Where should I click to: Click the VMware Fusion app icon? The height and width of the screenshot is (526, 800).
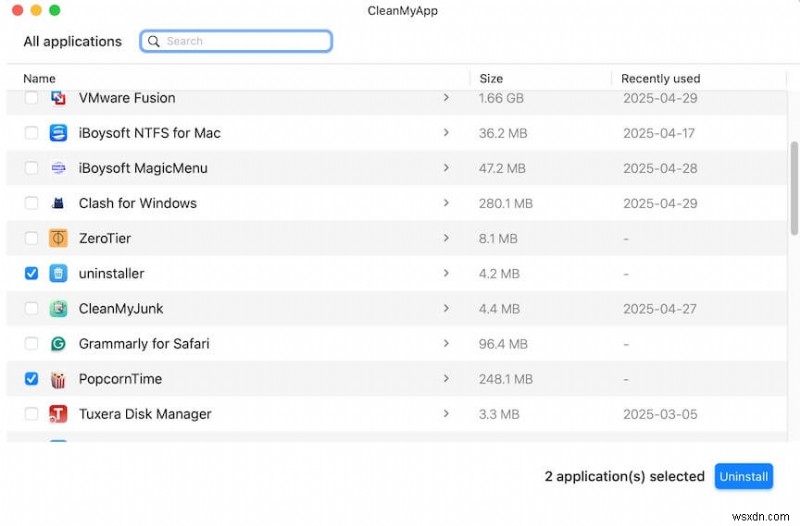click(58, 97)
